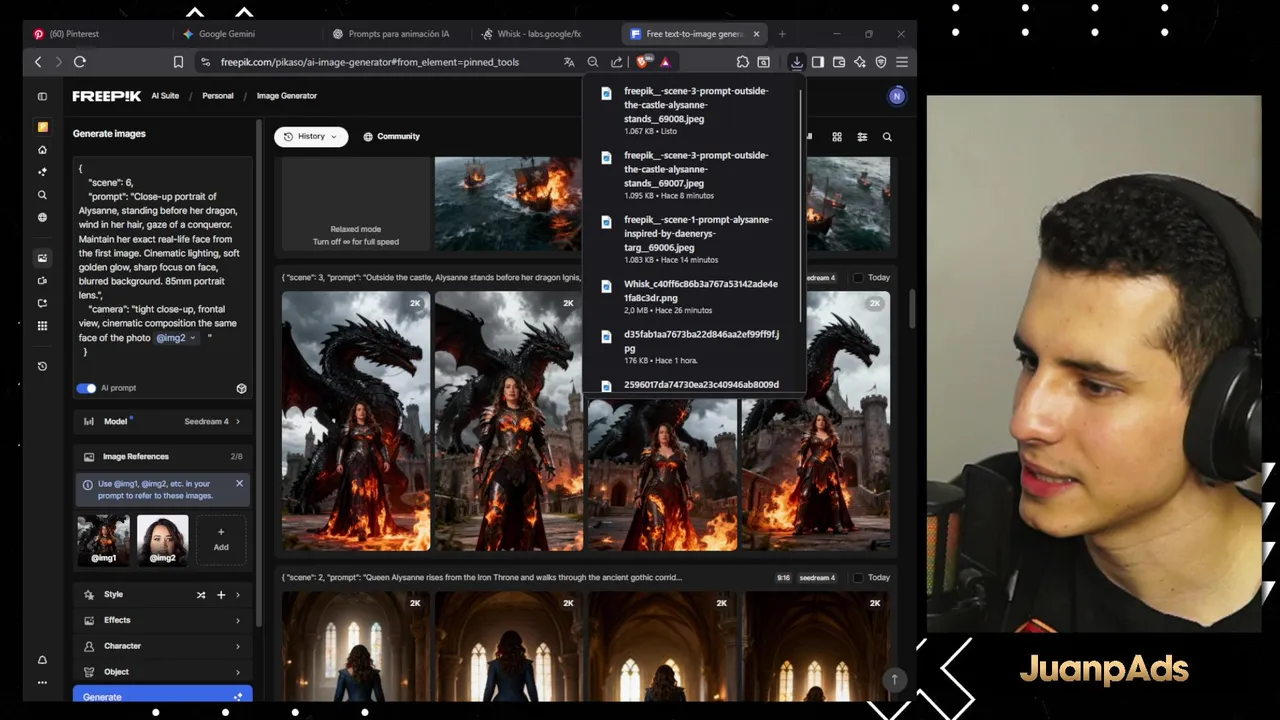Open the video generator sidebar icon
This screenshot has width=1280, height=720.
point(42,281)
